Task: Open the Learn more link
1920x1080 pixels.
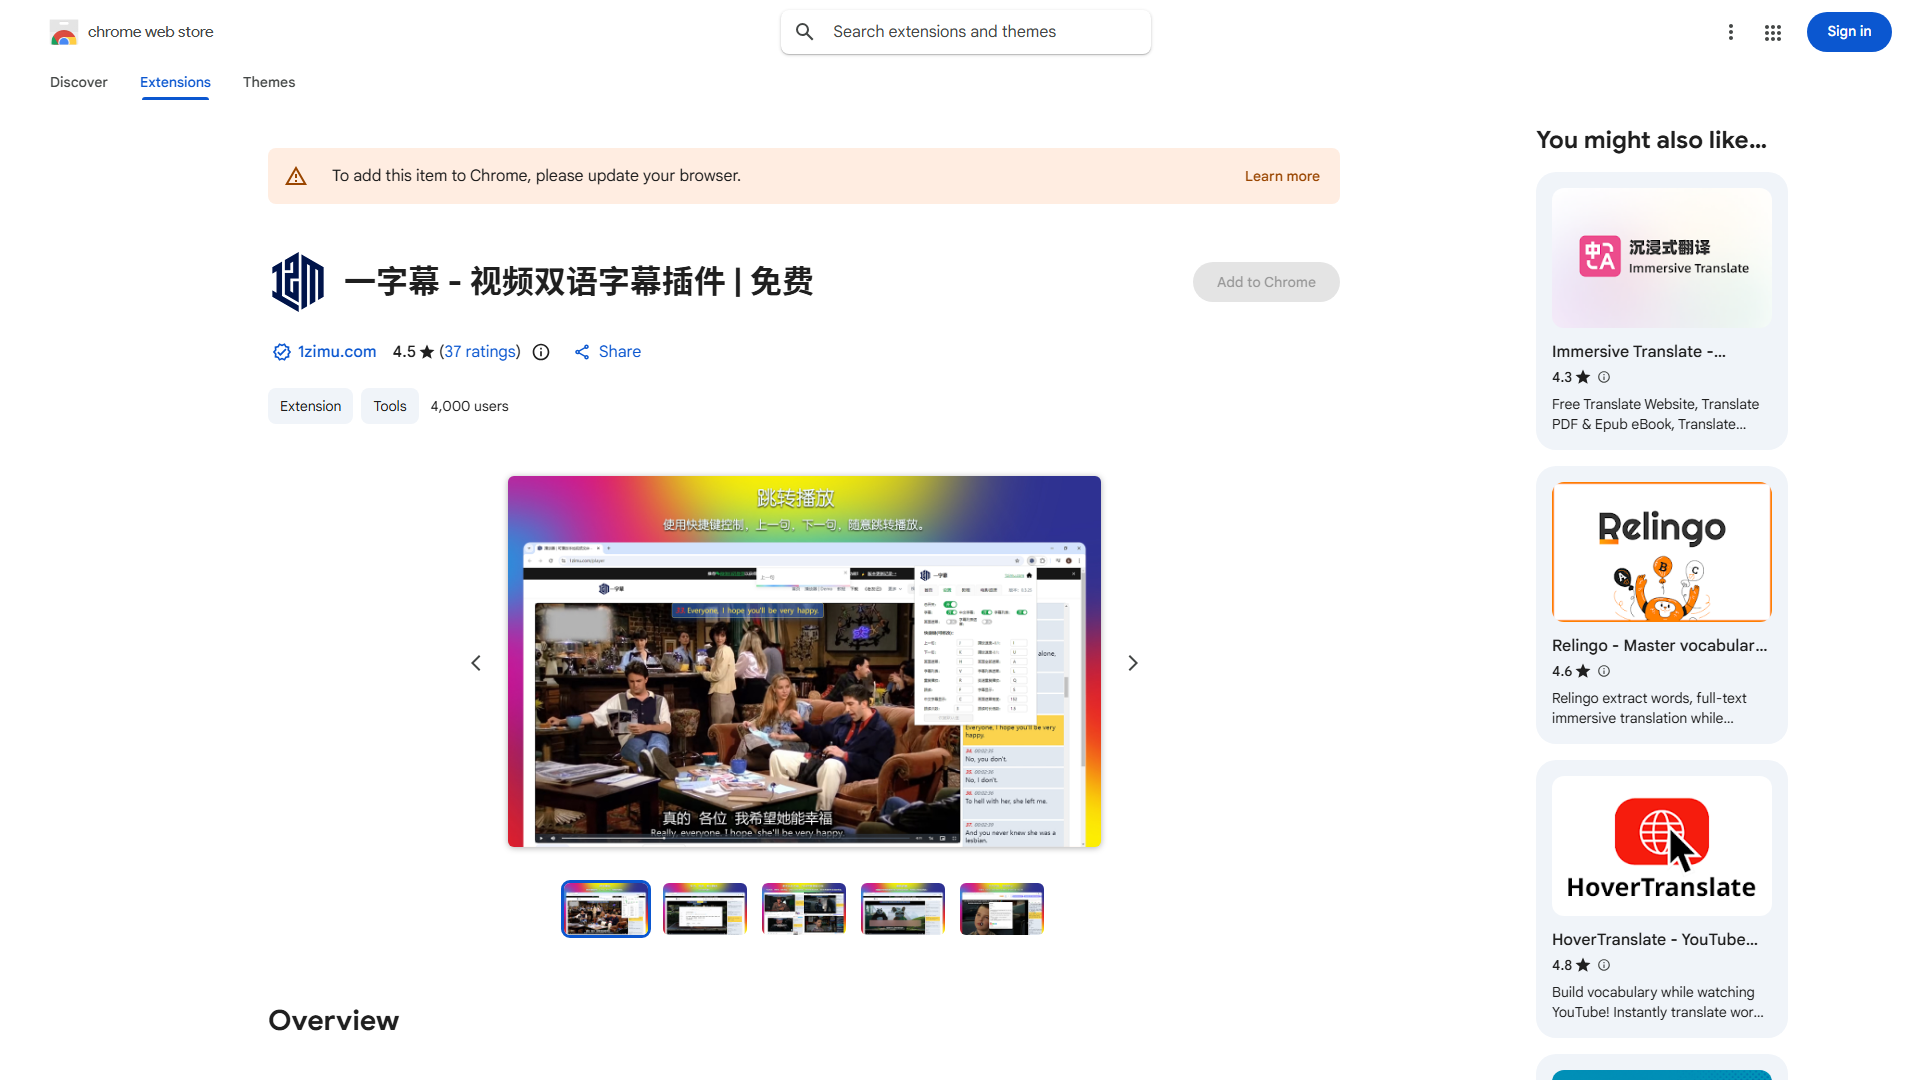Action: [1282, 176]
